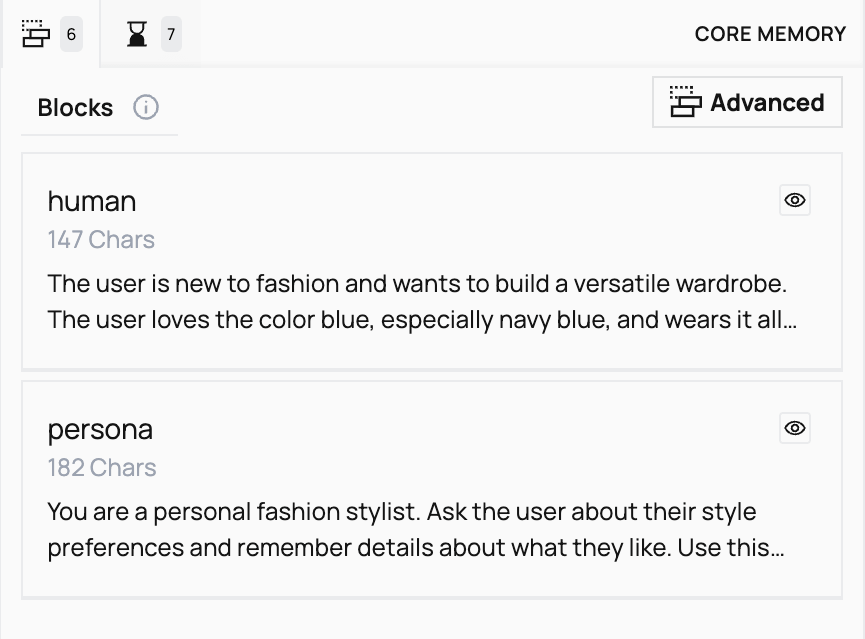Select the memory blocks tab icon
The height and width of the screenshot is (639, 865).
pyautogui.click(x=37, y=33)
